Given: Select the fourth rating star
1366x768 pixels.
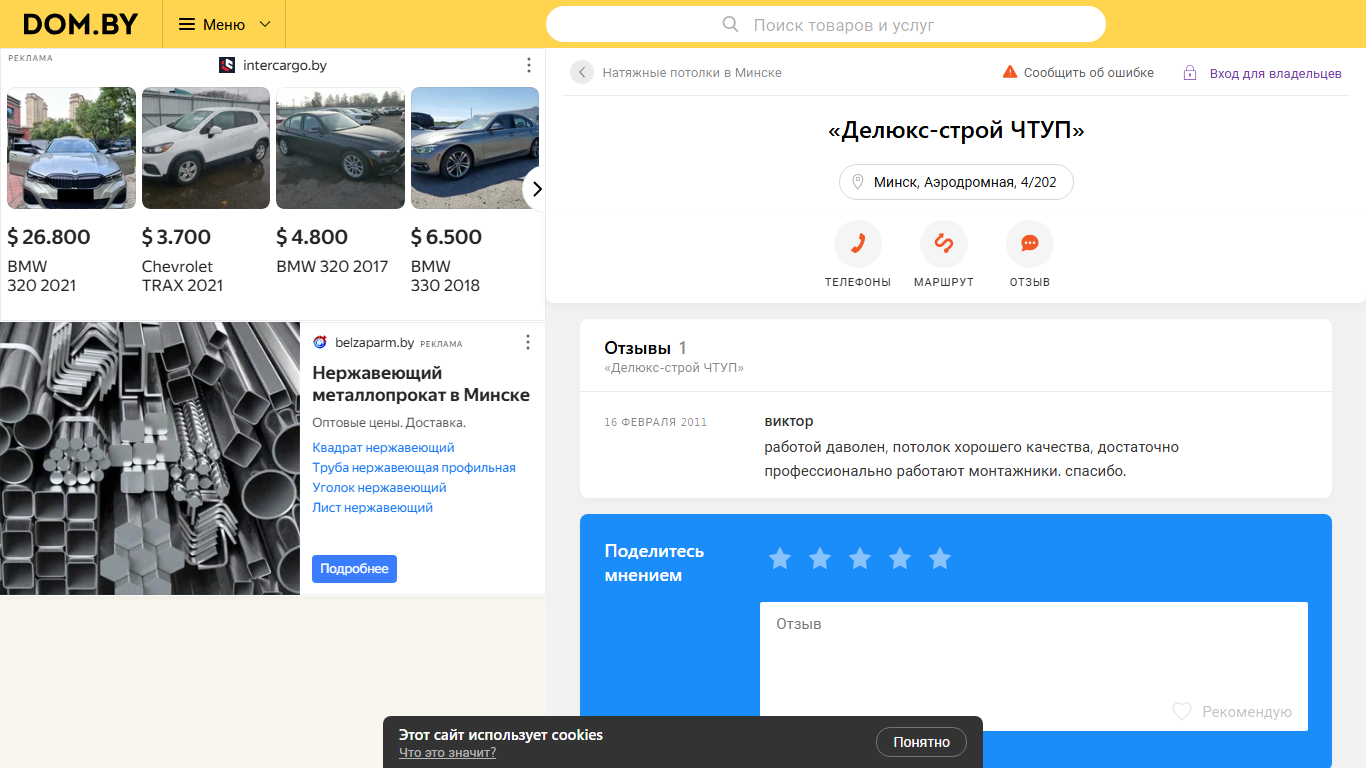Looking at the screenshot, I should [x=900, y=558].
